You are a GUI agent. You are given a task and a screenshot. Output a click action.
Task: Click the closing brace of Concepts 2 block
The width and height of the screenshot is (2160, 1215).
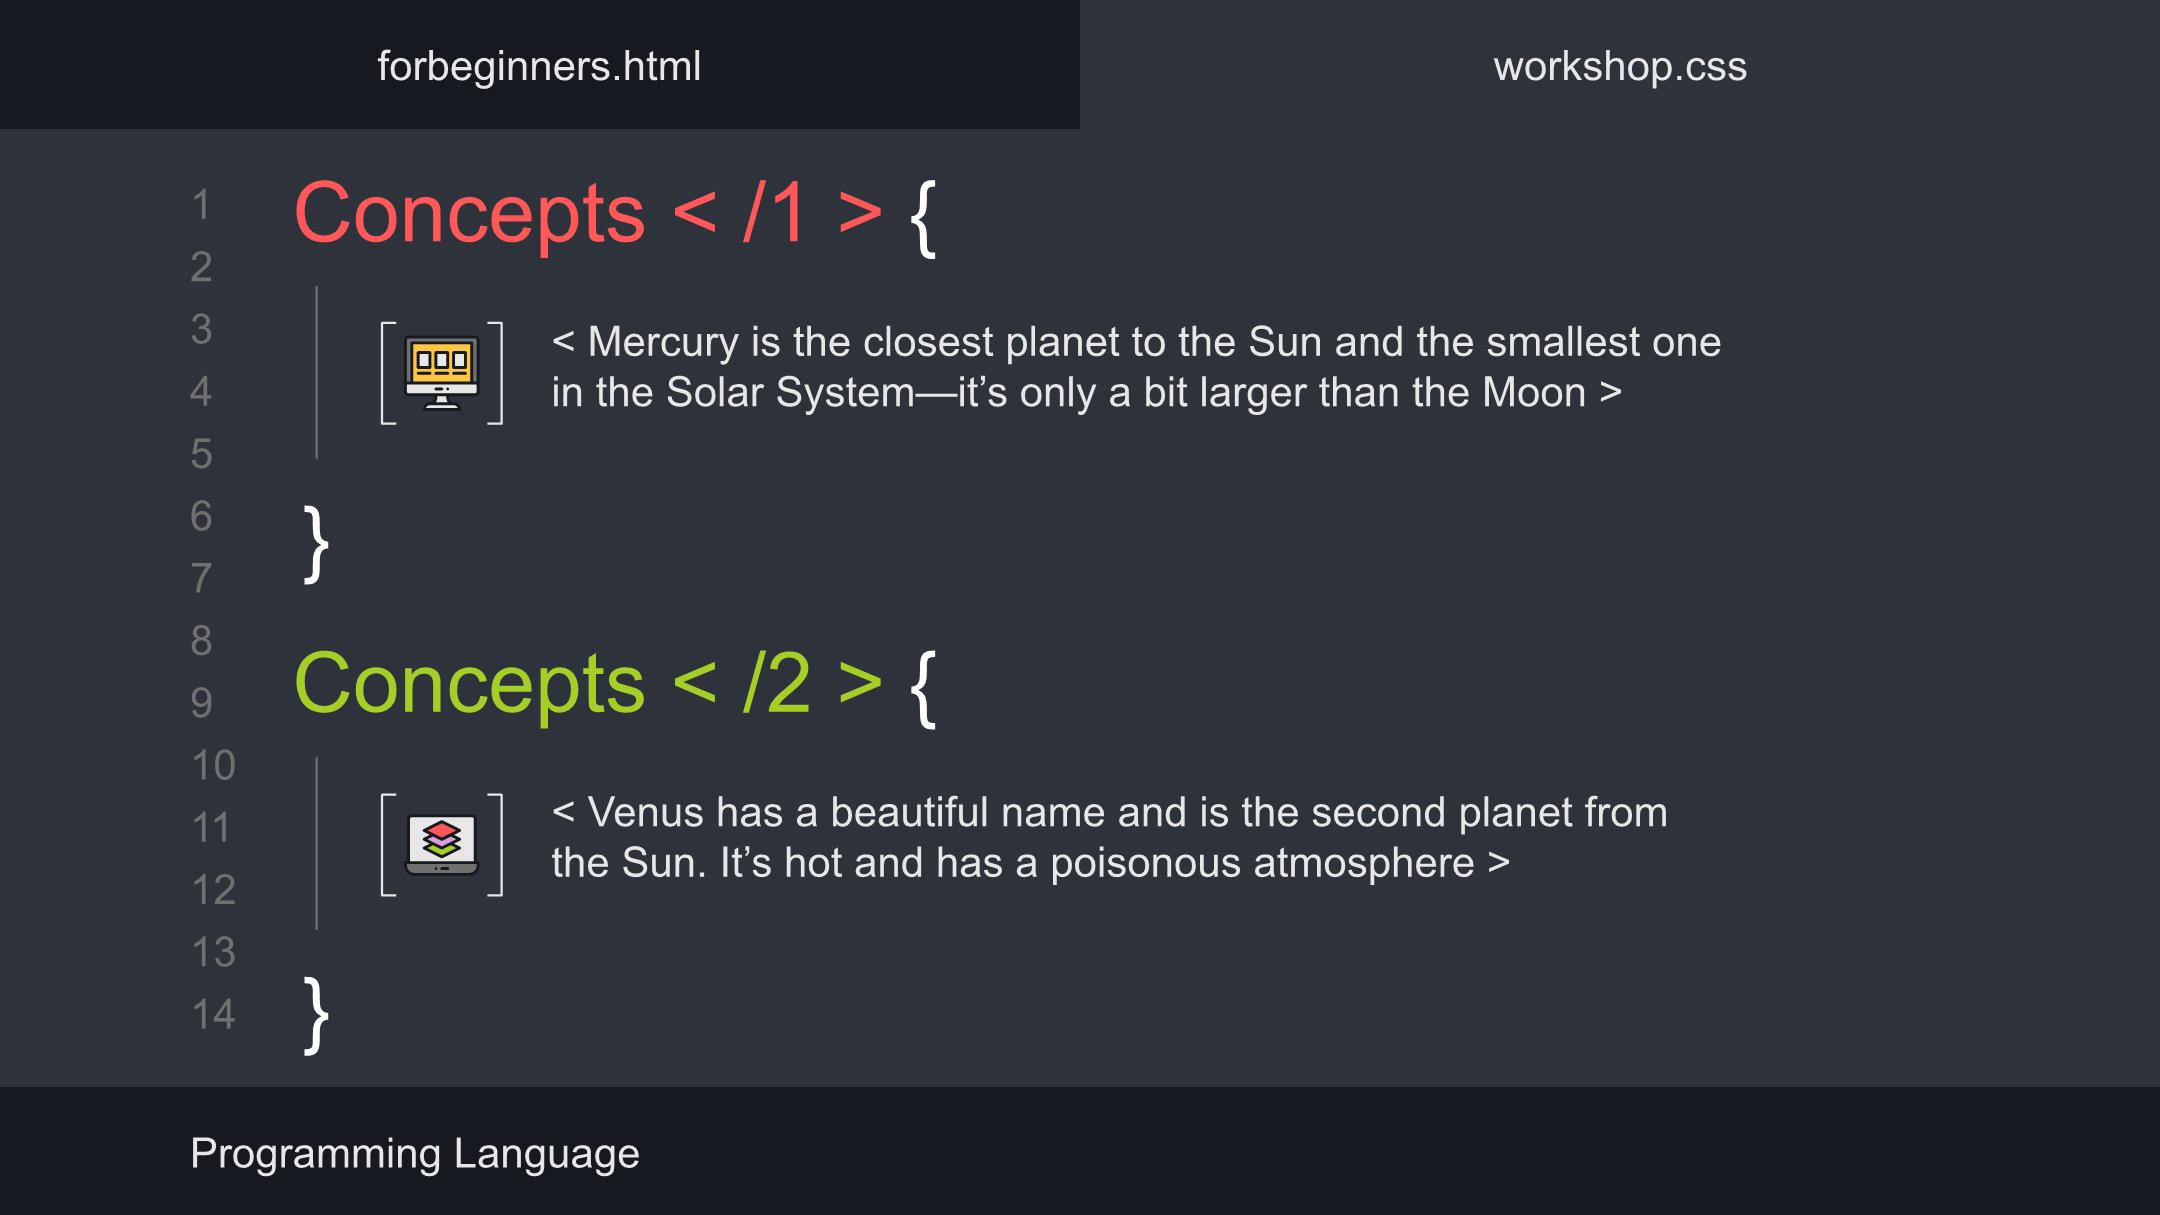click(315, 1015)
